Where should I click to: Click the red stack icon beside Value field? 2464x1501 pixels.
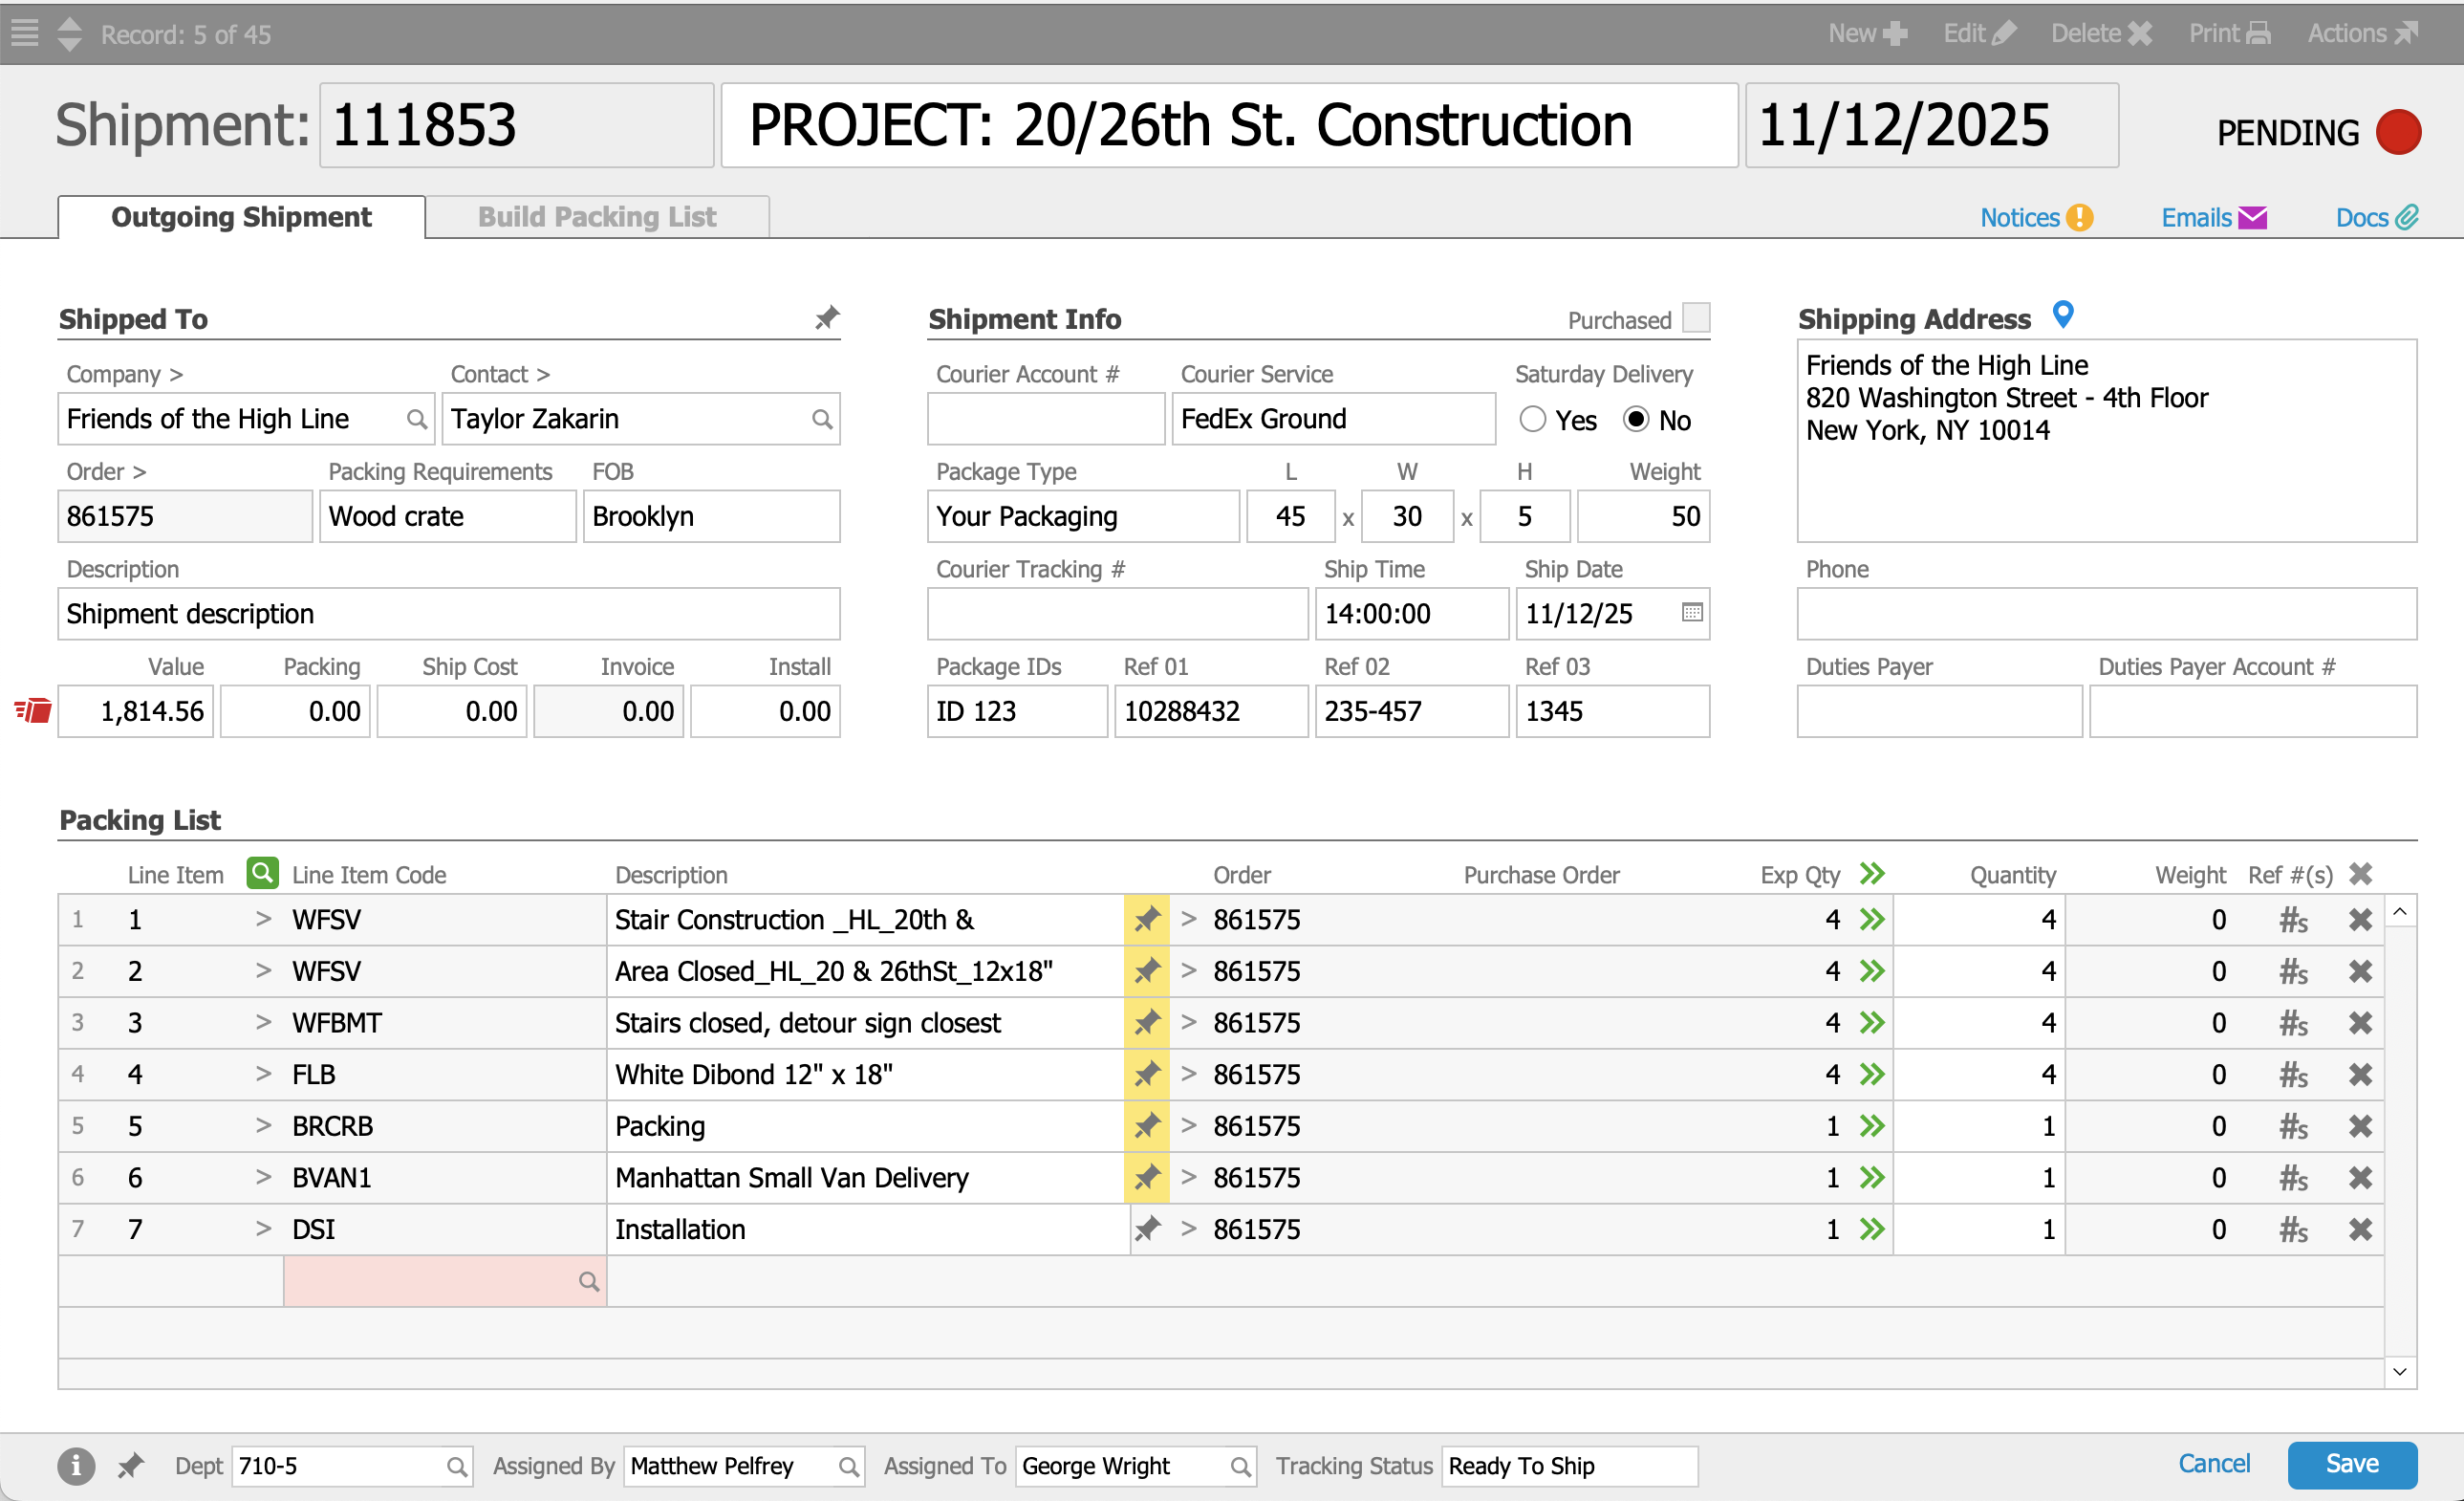point(33,711)
